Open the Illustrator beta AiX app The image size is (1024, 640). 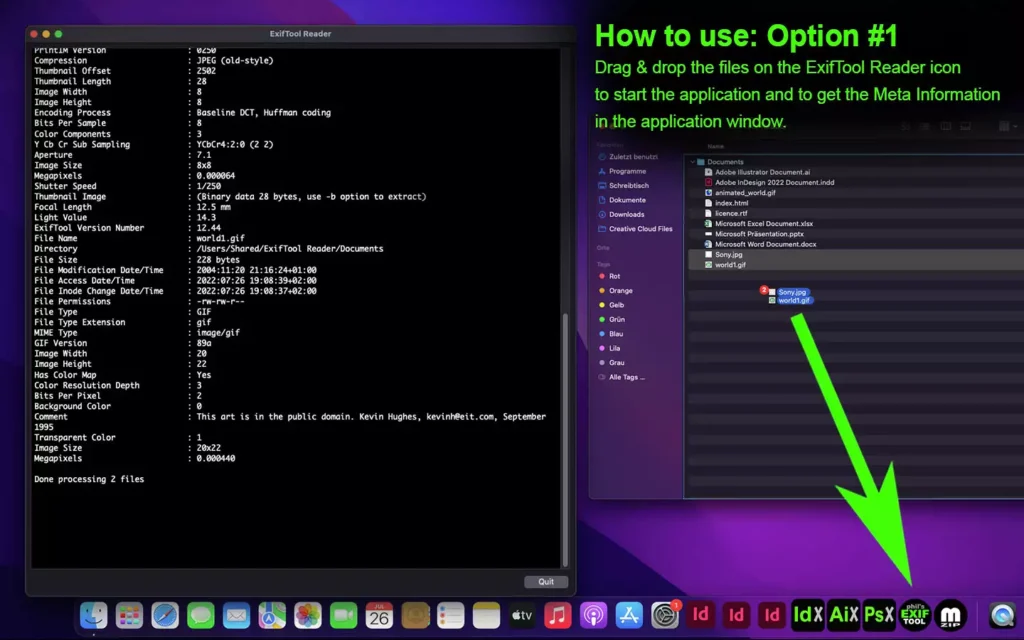843,615
